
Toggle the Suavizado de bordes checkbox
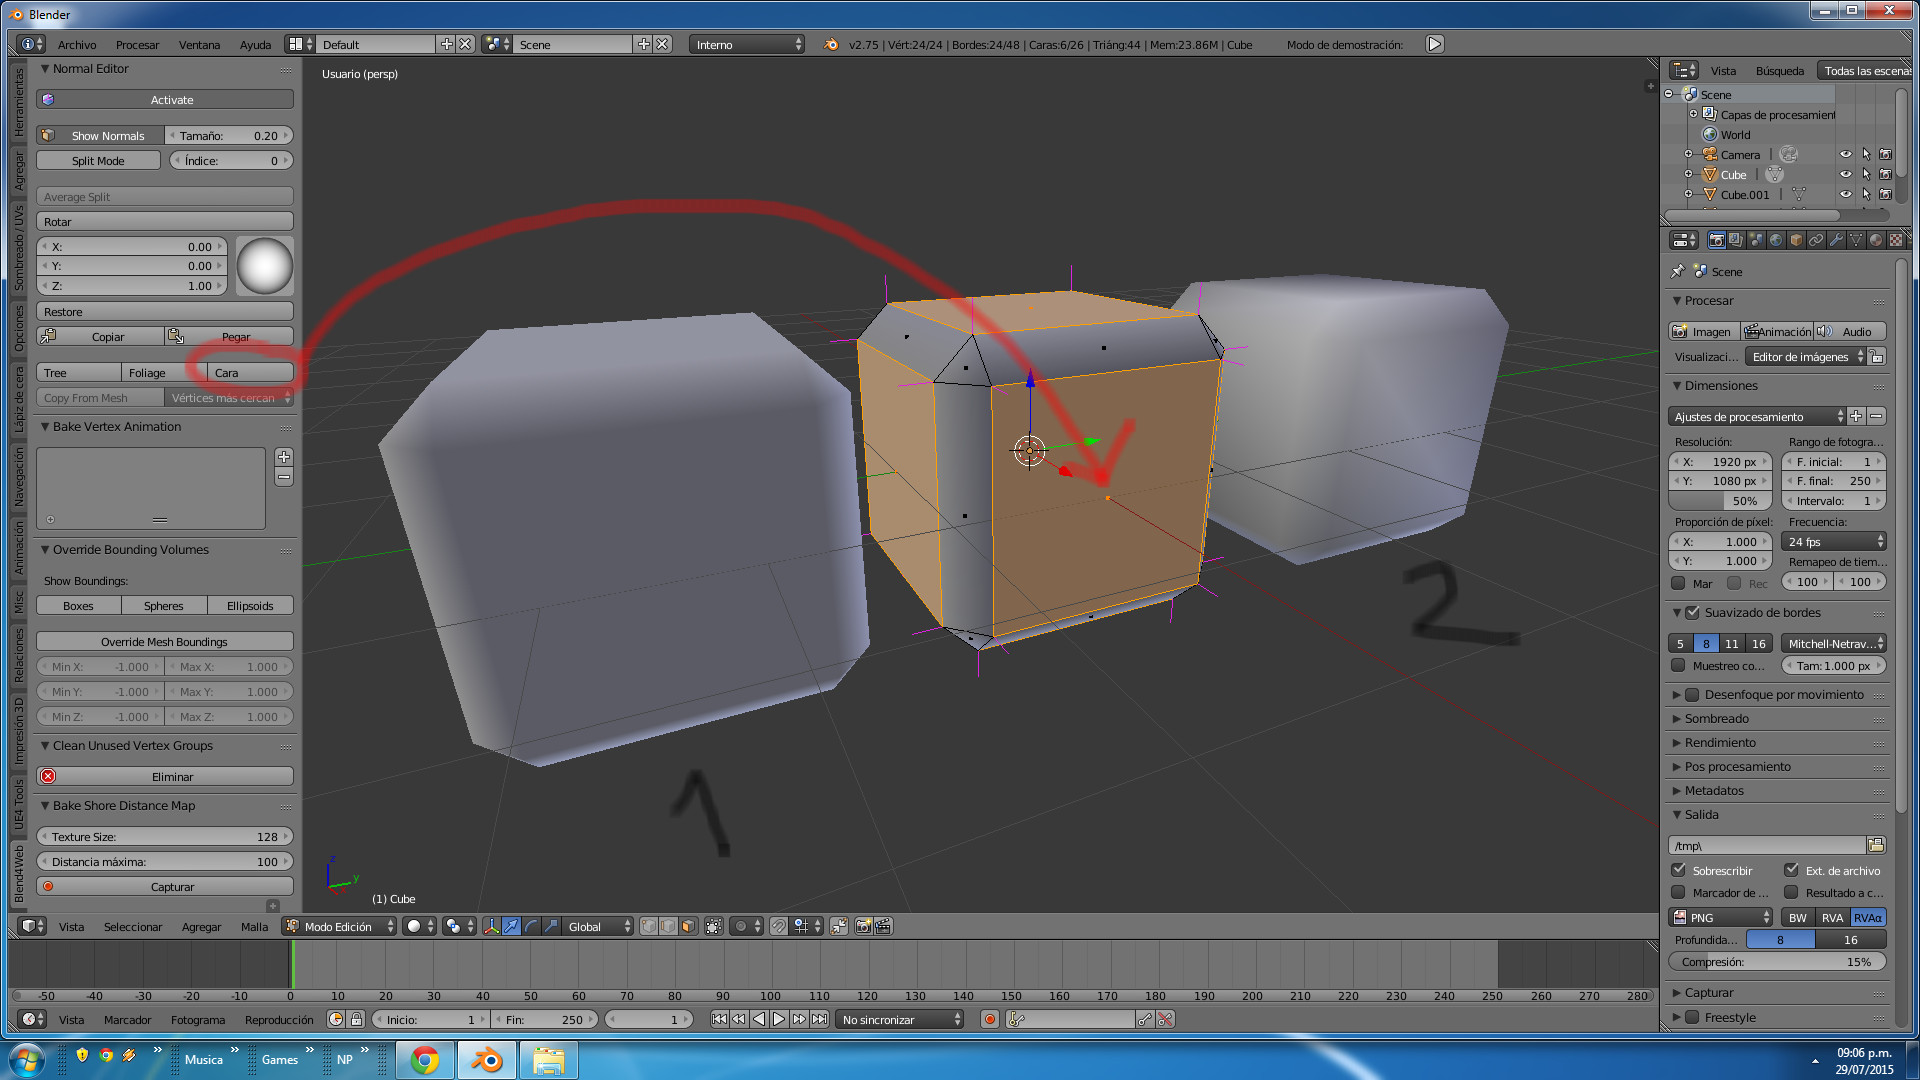point(1692,613)
